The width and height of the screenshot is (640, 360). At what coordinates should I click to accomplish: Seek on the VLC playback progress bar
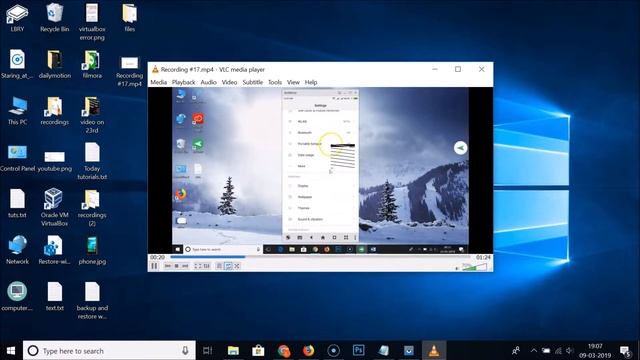tap(320, 257)
